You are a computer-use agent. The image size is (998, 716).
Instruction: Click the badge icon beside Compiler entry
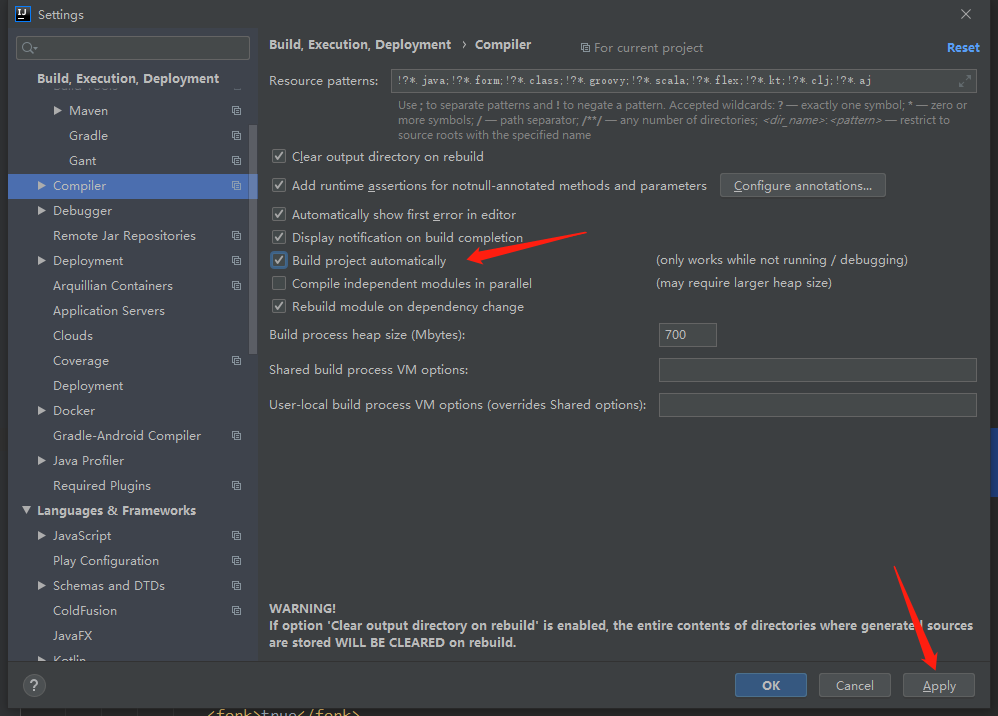click(x=237, y=185)
